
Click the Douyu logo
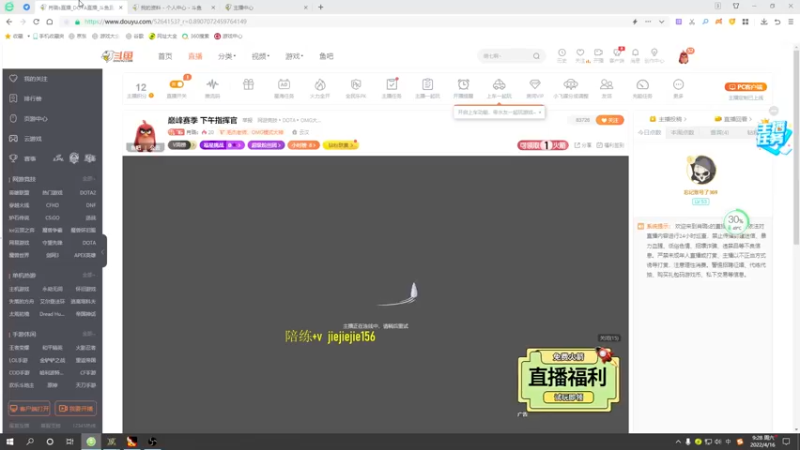pyautogui.click(x=117, y=56)
